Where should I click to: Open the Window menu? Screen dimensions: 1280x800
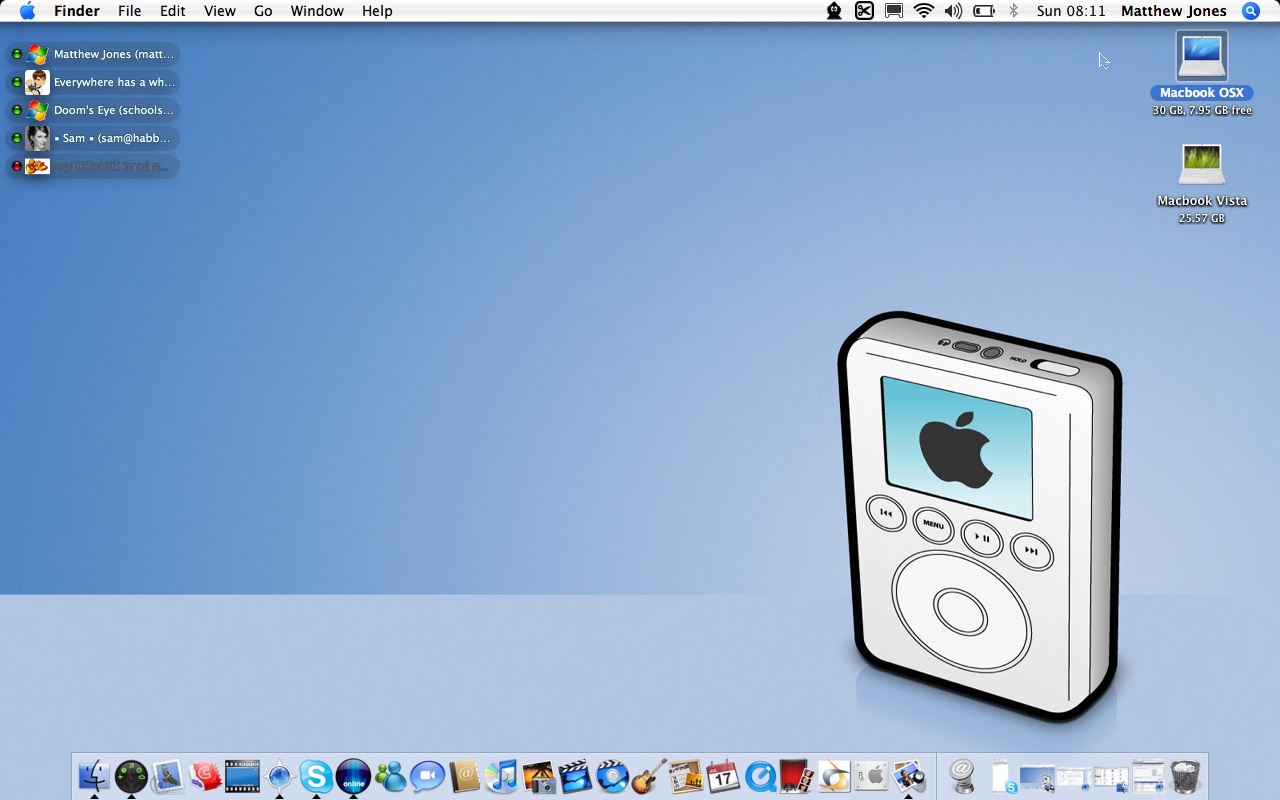(x=317, y=11)
